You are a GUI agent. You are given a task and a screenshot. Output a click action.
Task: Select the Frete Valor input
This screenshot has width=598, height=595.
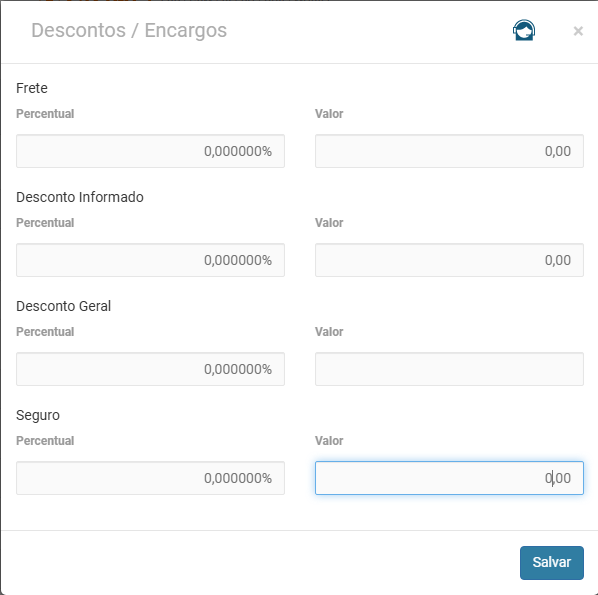449,151
